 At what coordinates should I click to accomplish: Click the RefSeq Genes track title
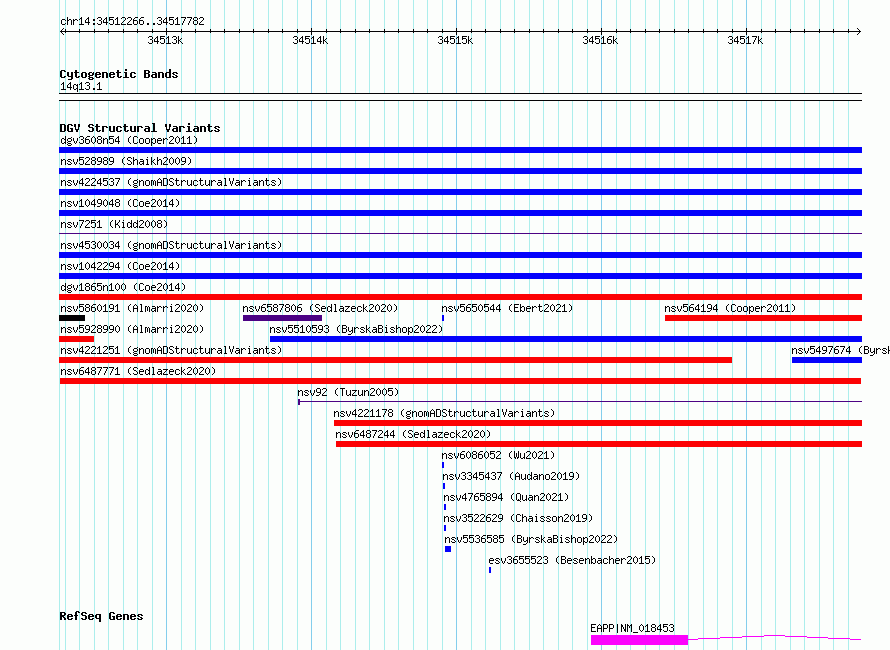tap(101, 616)
